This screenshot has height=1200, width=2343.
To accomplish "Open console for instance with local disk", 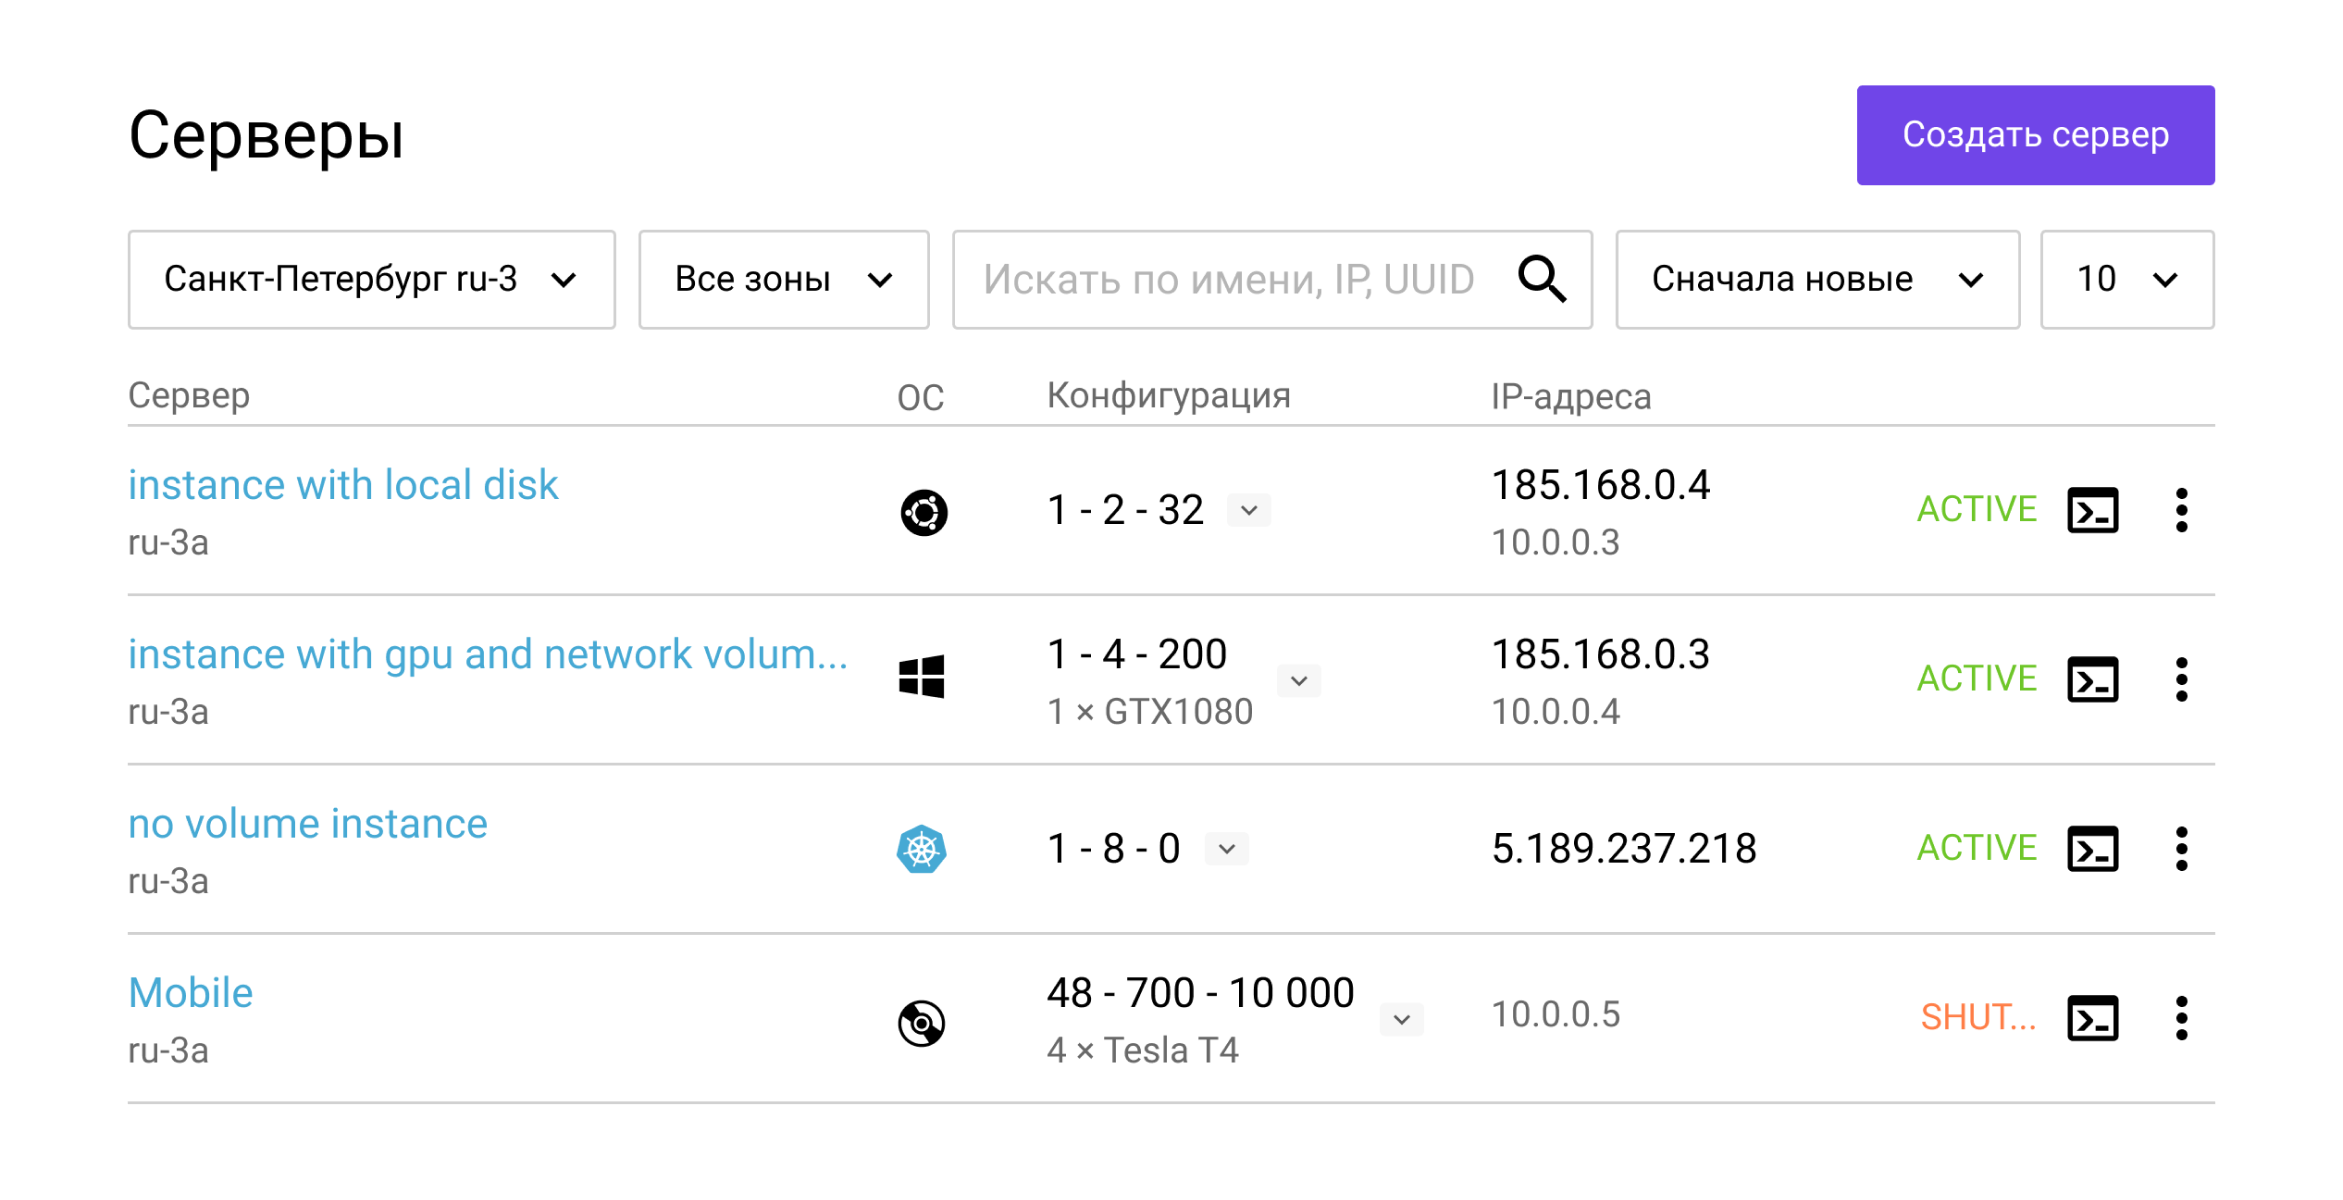I will coord(2092,511).
